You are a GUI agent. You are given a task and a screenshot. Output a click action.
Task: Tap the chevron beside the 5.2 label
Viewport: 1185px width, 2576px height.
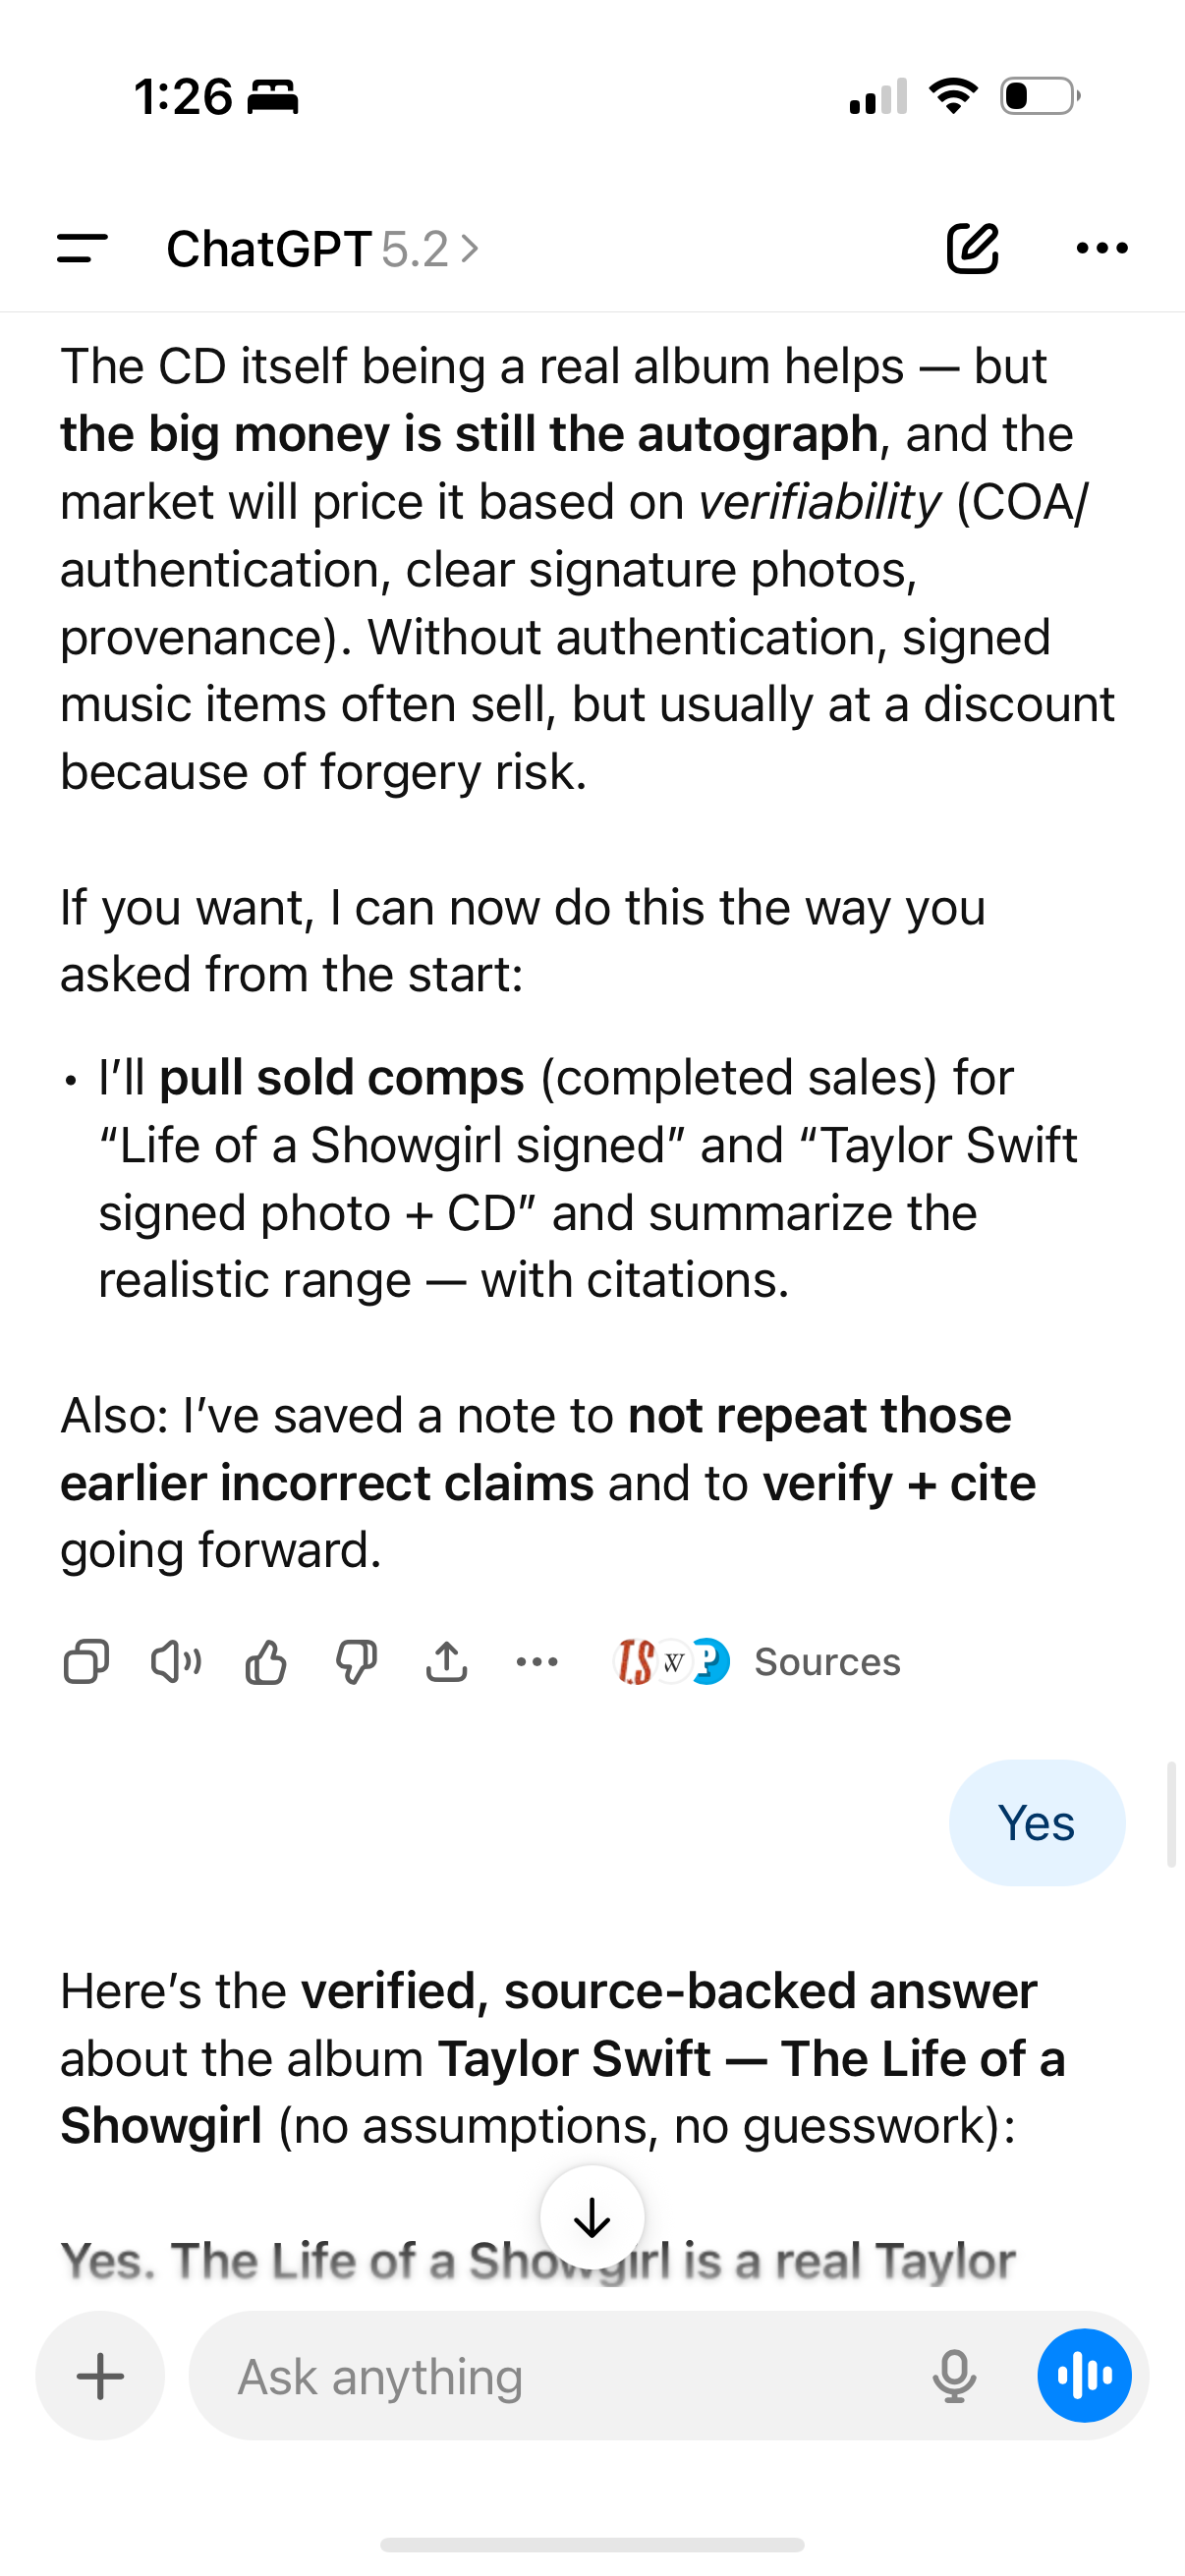[469, 248]
